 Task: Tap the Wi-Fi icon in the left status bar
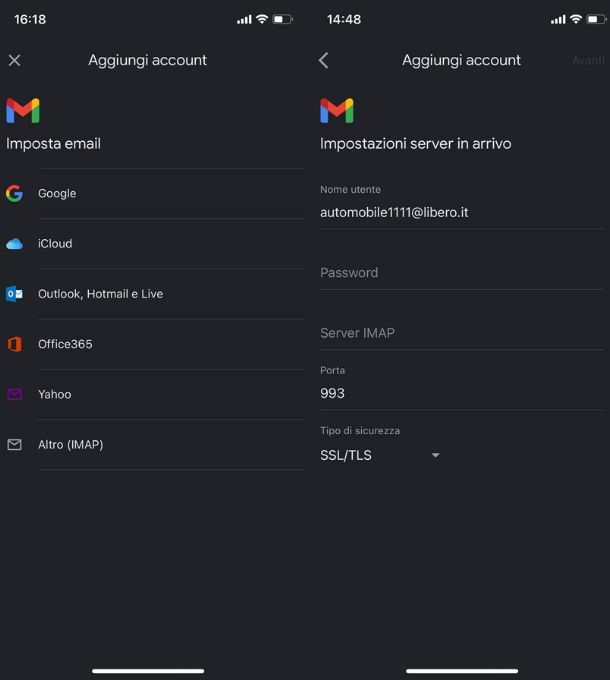(x=262, y=19)
